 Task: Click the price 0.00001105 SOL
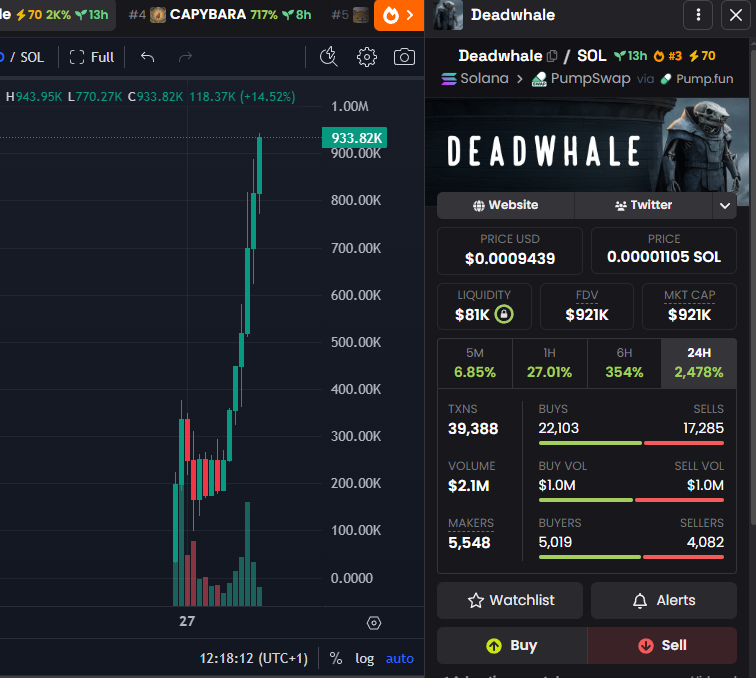point(664,257)
